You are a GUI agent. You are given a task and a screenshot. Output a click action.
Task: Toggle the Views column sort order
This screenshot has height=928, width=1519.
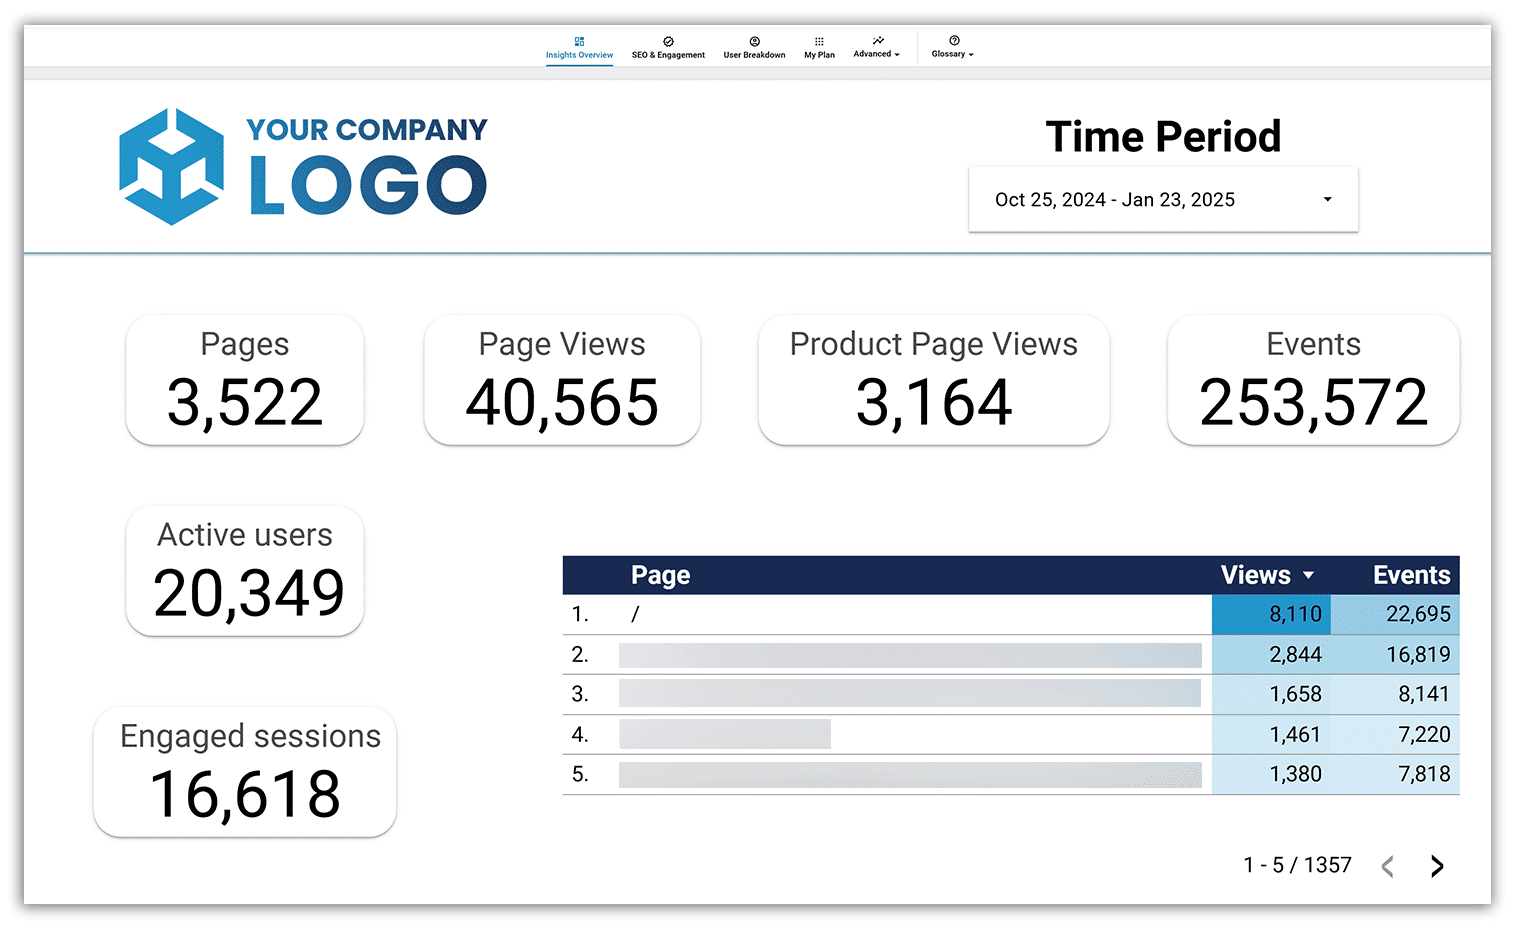[1310, 575]
